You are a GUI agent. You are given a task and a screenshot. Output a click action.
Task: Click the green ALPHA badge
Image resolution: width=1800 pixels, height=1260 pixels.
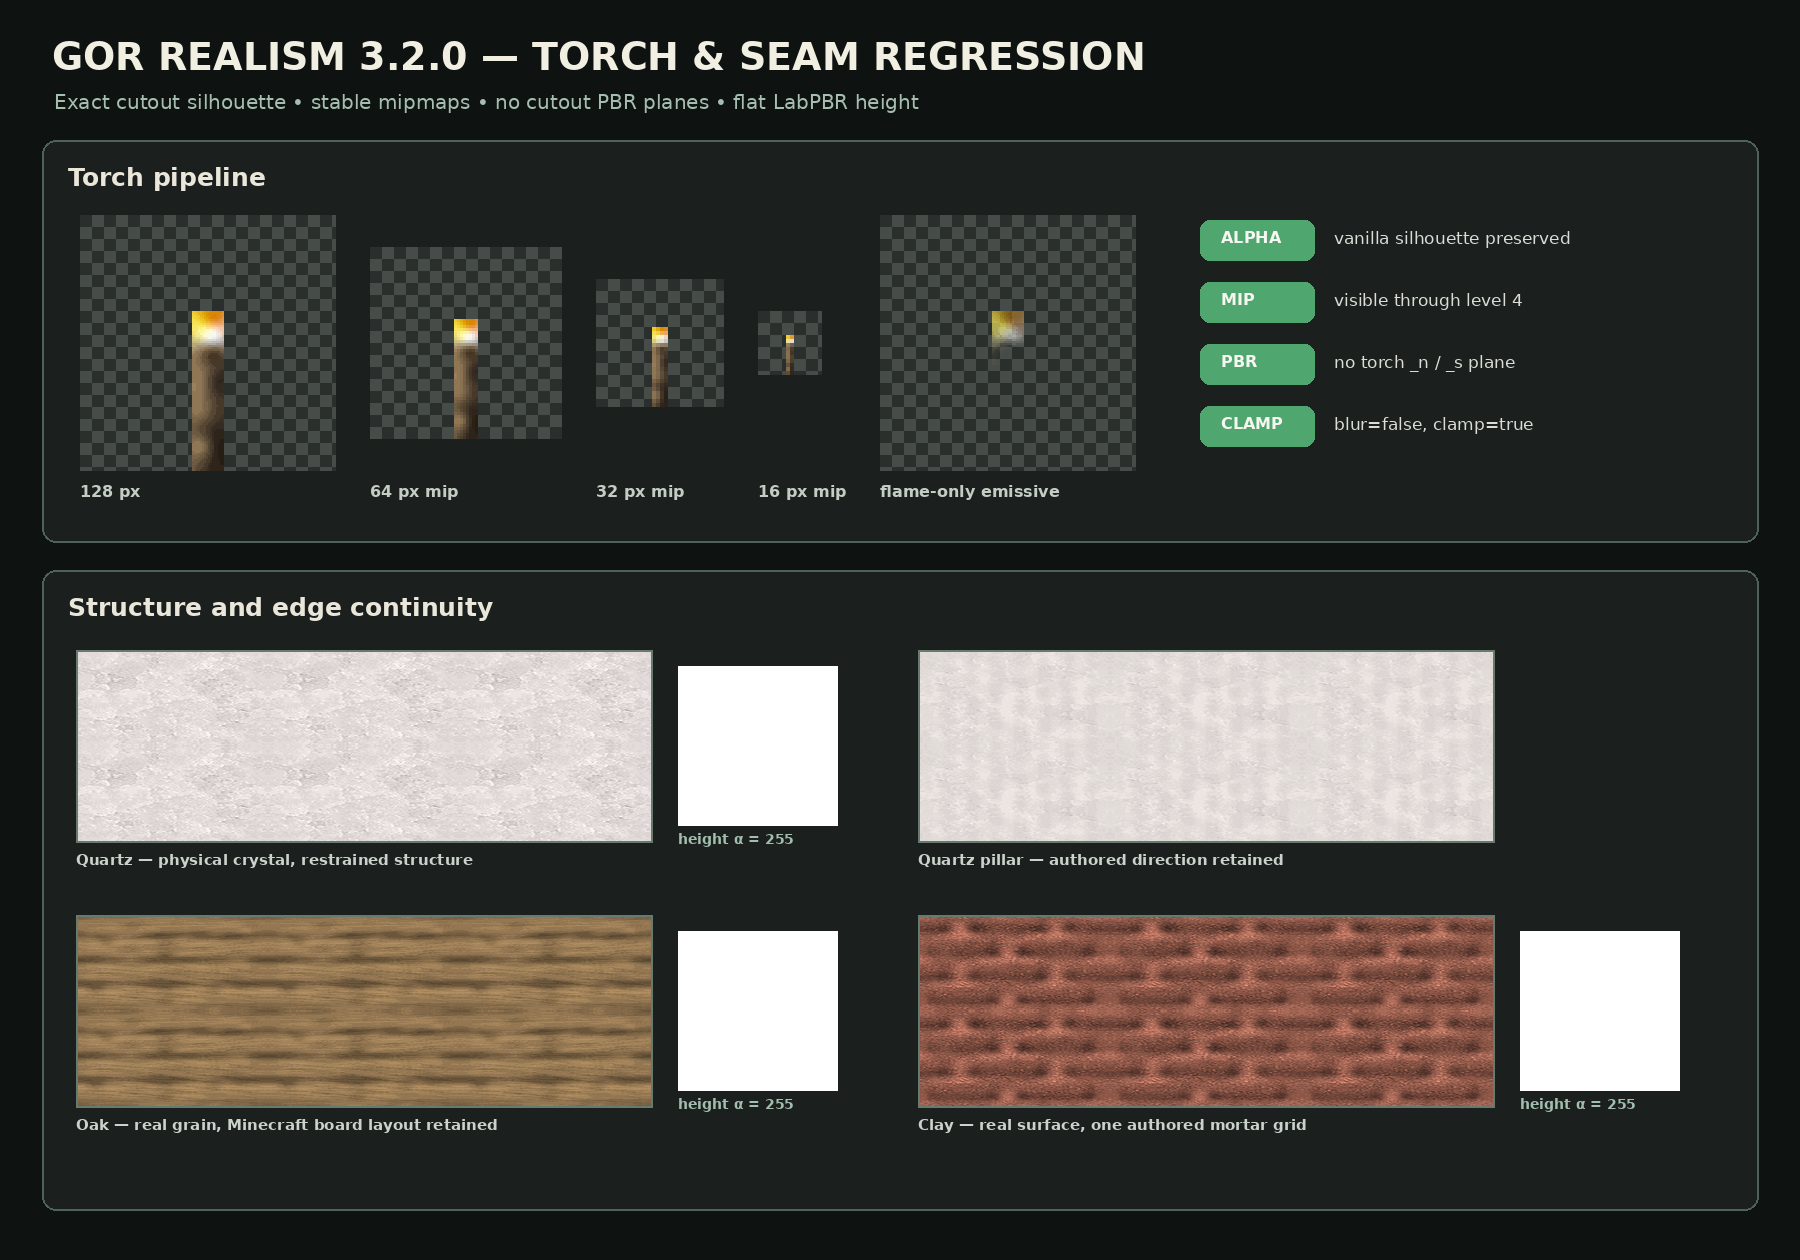(1257, 240)
